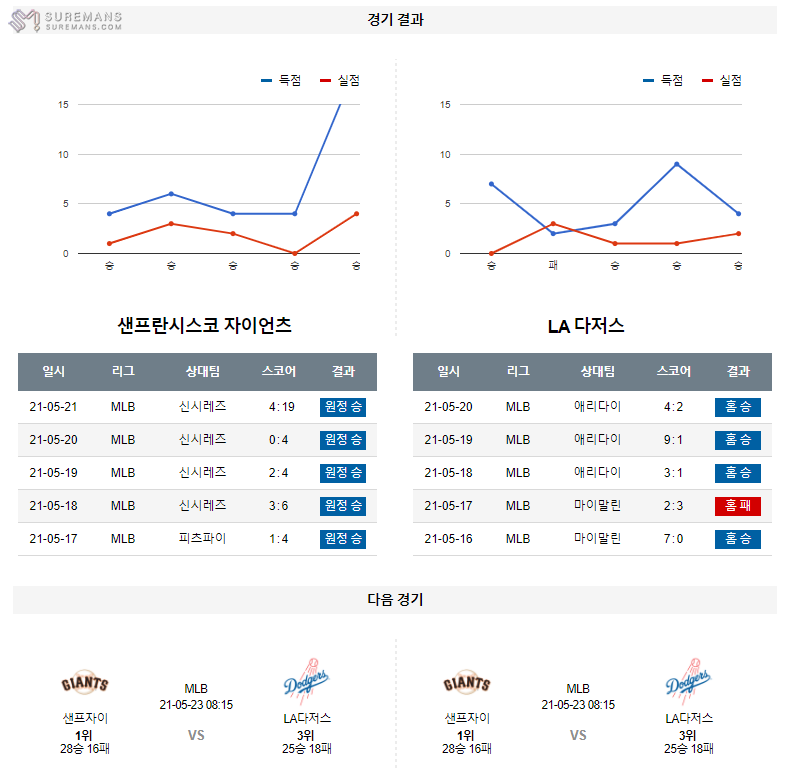Click the 스코어 column header in the Giants table

279,371
